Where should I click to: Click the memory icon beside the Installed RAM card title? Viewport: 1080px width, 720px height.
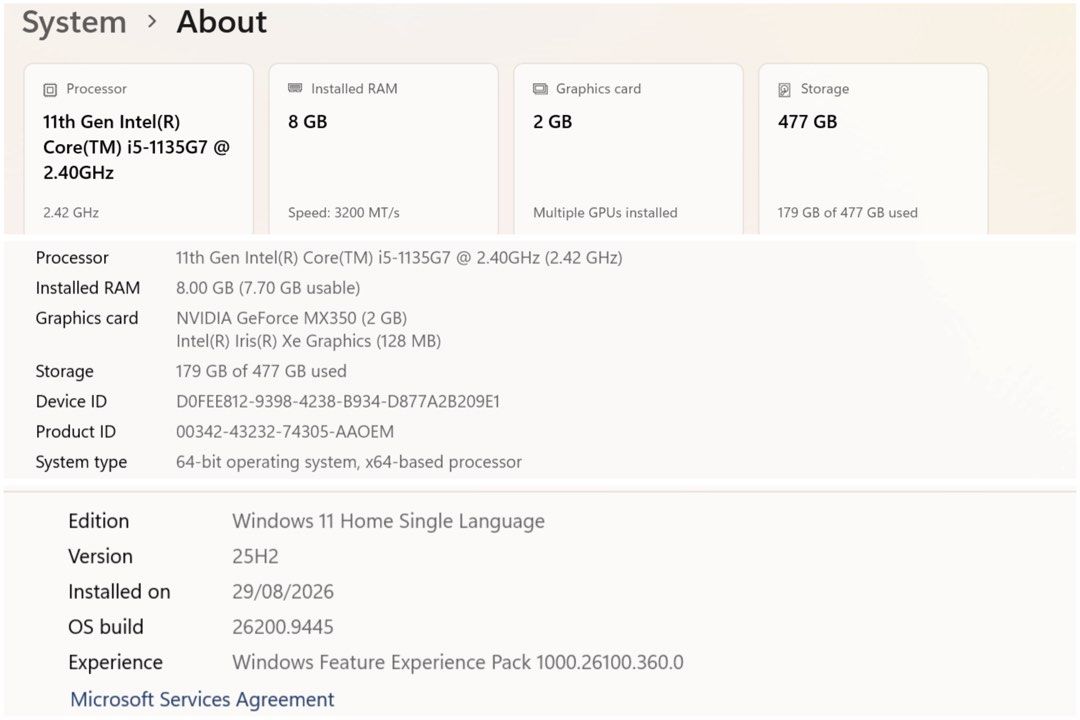coord(295,88)
